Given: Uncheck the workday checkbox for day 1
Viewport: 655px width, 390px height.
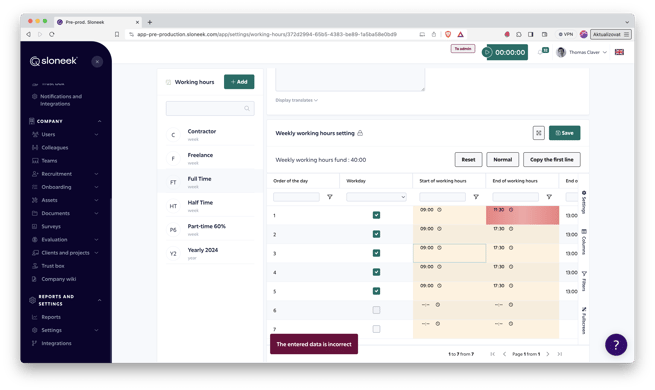Looking at the screenshot, I should pyautogui.click(x=376, y=215).
